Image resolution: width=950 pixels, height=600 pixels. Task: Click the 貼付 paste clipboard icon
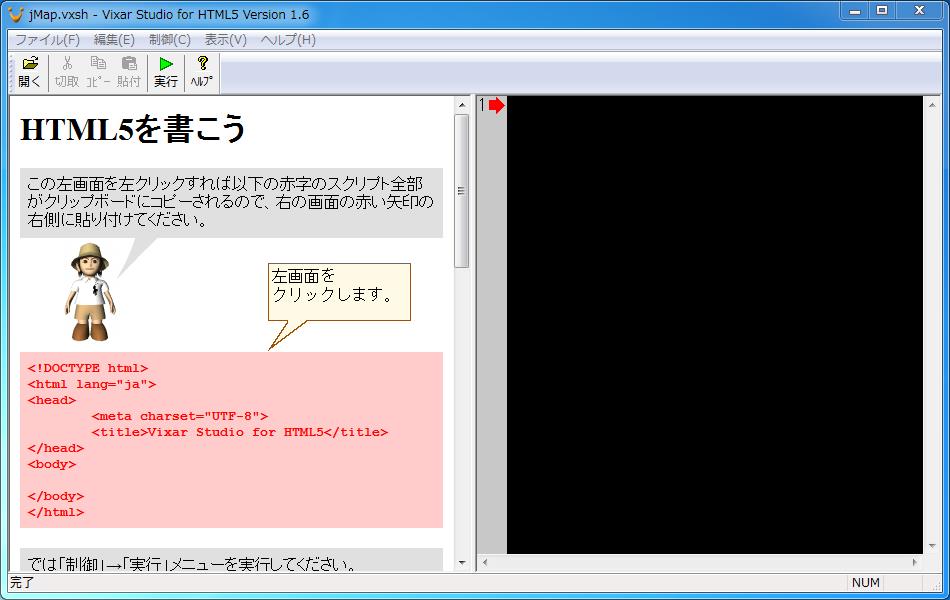click(130, 70)
